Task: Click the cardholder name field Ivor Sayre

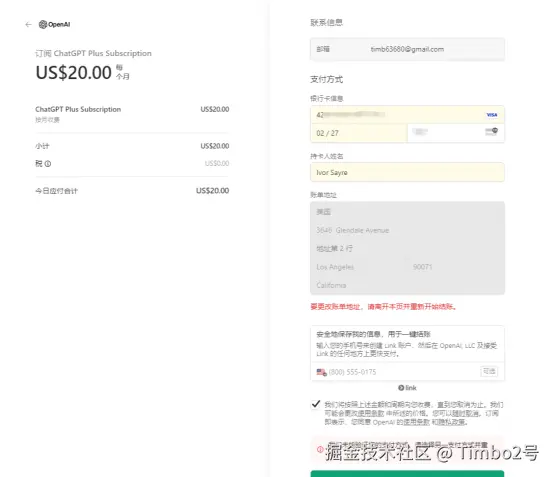Action: 407,172
